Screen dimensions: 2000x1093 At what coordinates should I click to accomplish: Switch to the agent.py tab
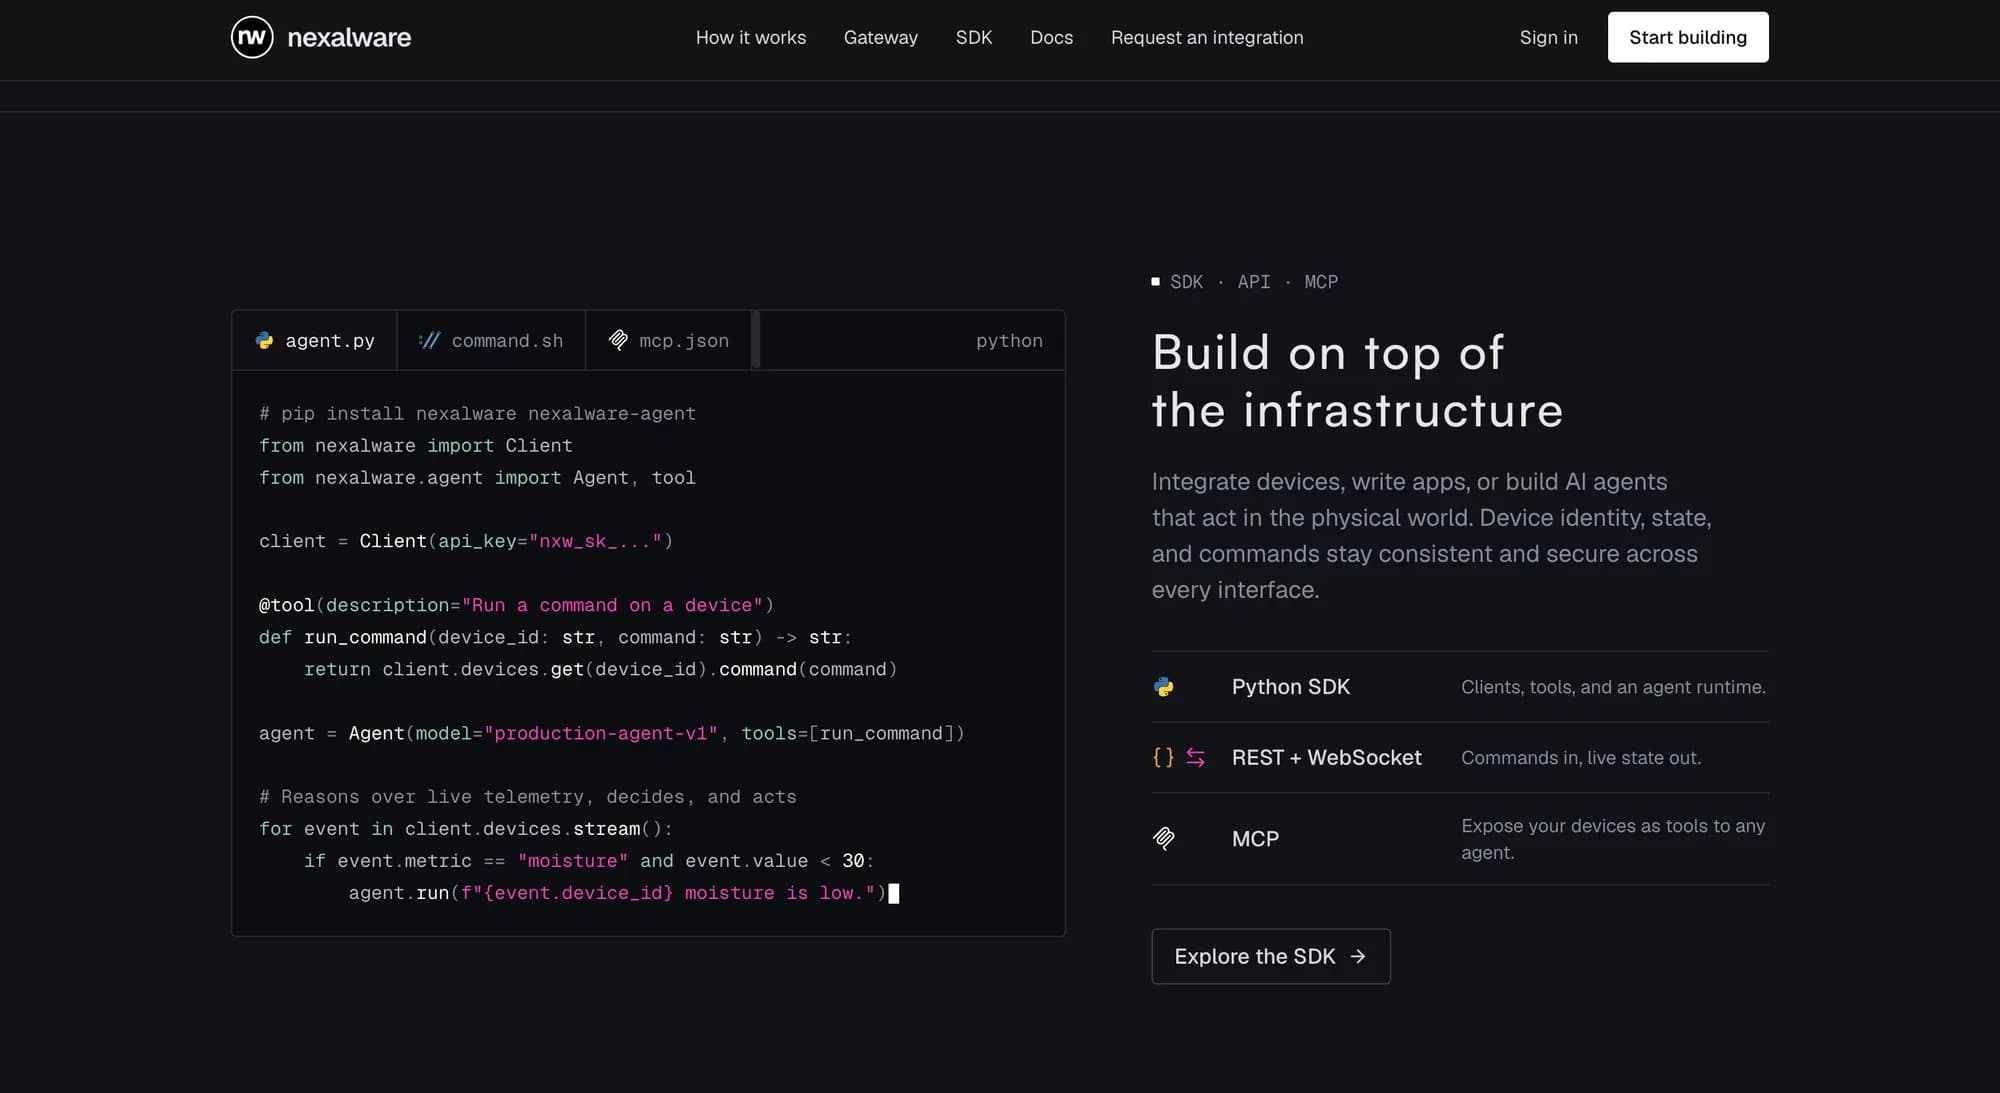pos(315,341)
